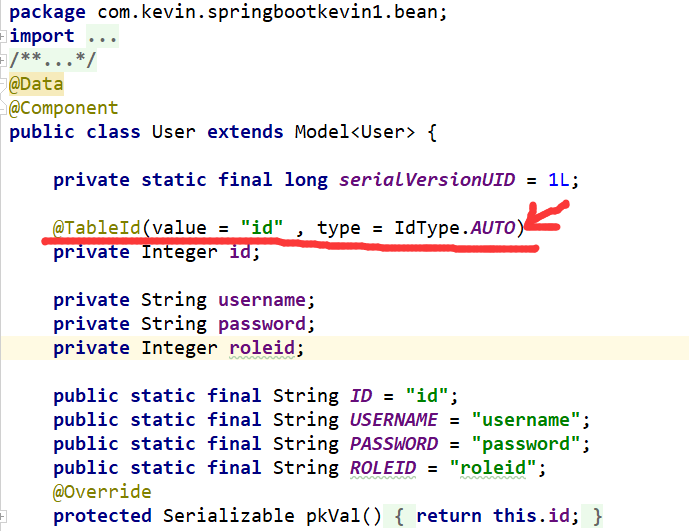689x531 pixels.
Task: Click the 'import' keyword
Action: (42, 36)
